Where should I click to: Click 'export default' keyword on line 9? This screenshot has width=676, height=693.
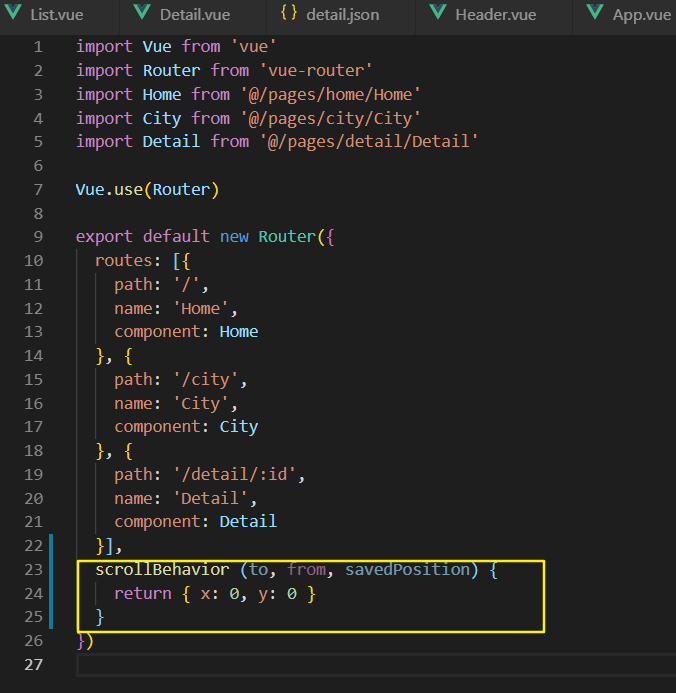click(x=142, y=237)
